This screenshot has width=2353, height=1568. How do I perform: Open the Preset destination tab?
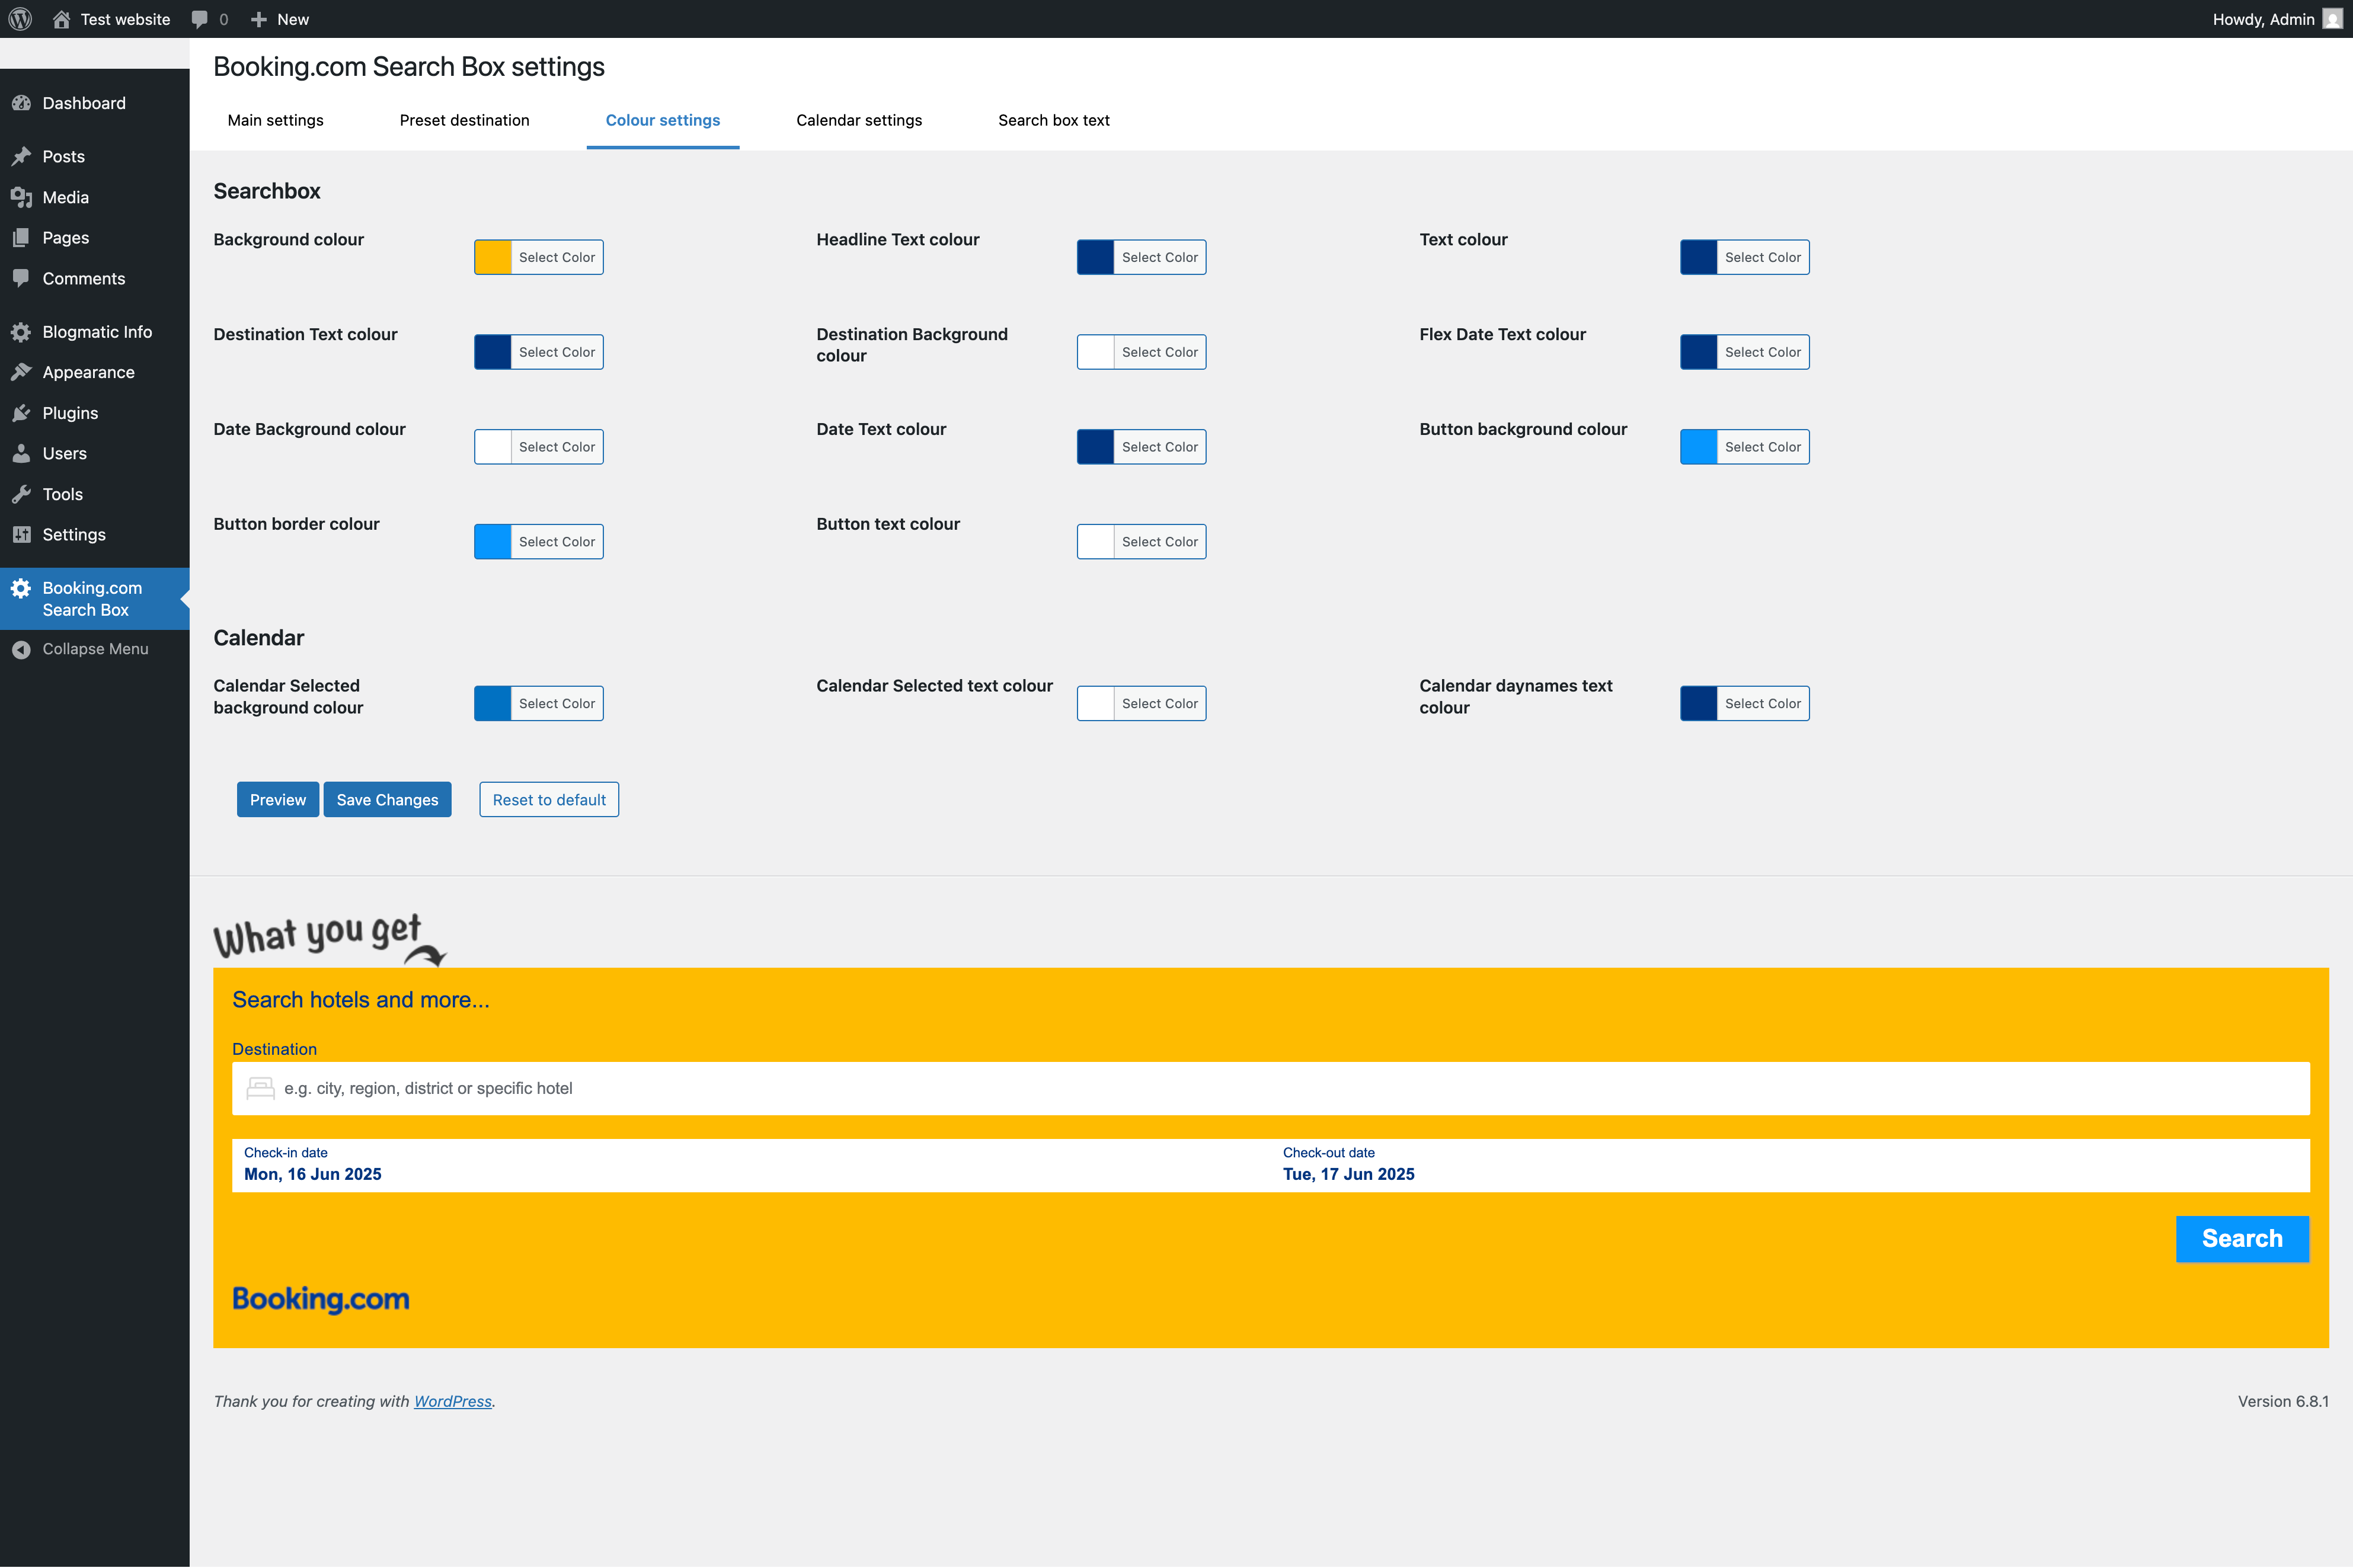click(464, 120)
